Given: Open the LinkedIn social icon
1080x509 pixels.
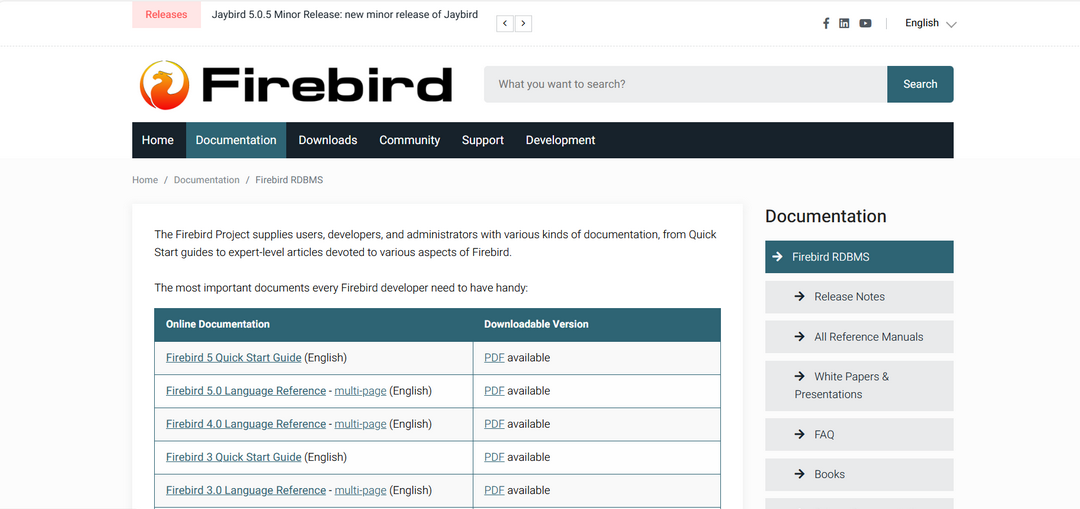Looking at the screenshot, I should click(x=844, y=23).
